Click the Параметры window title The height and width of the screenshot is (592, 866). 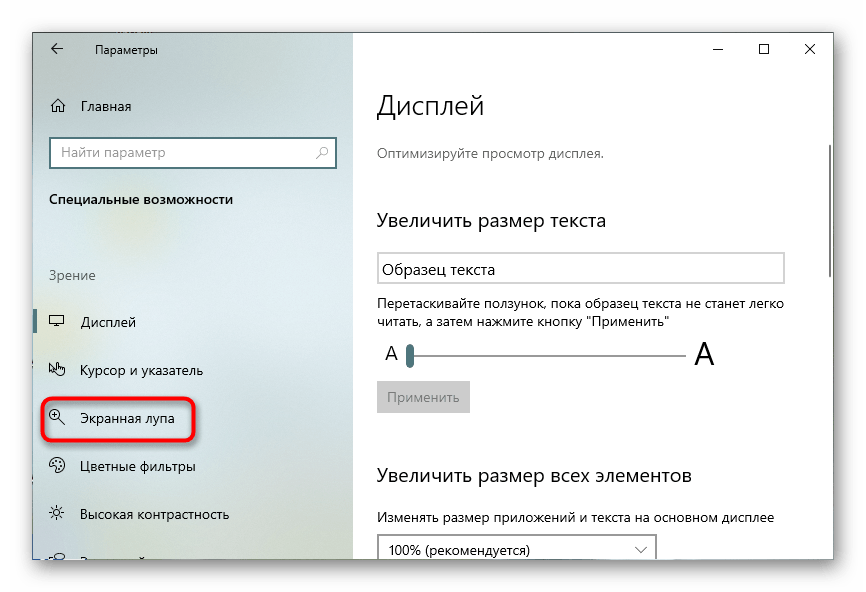tap(126, 50)
